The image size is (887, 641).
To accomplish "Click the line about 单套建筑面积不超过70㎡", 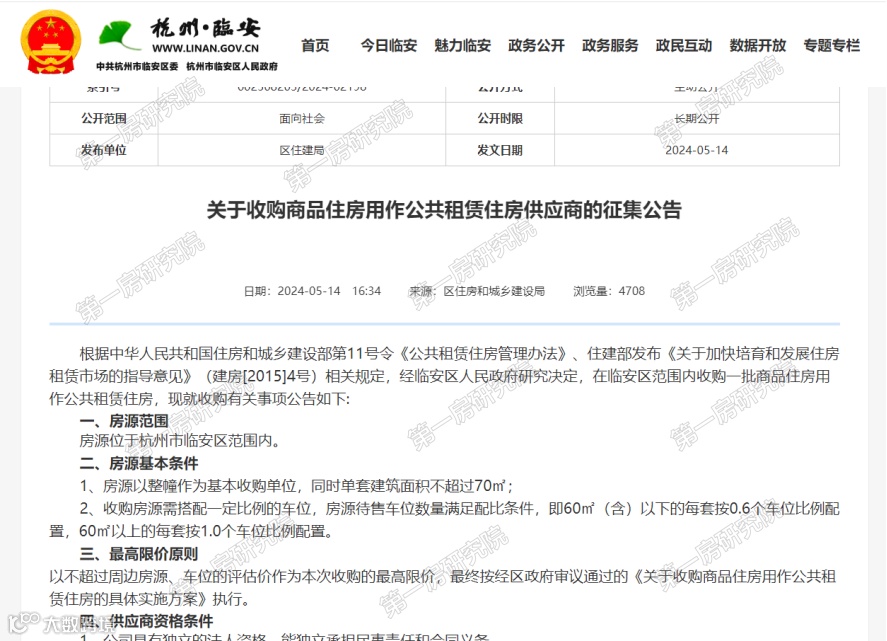I will tap(296, 486).
